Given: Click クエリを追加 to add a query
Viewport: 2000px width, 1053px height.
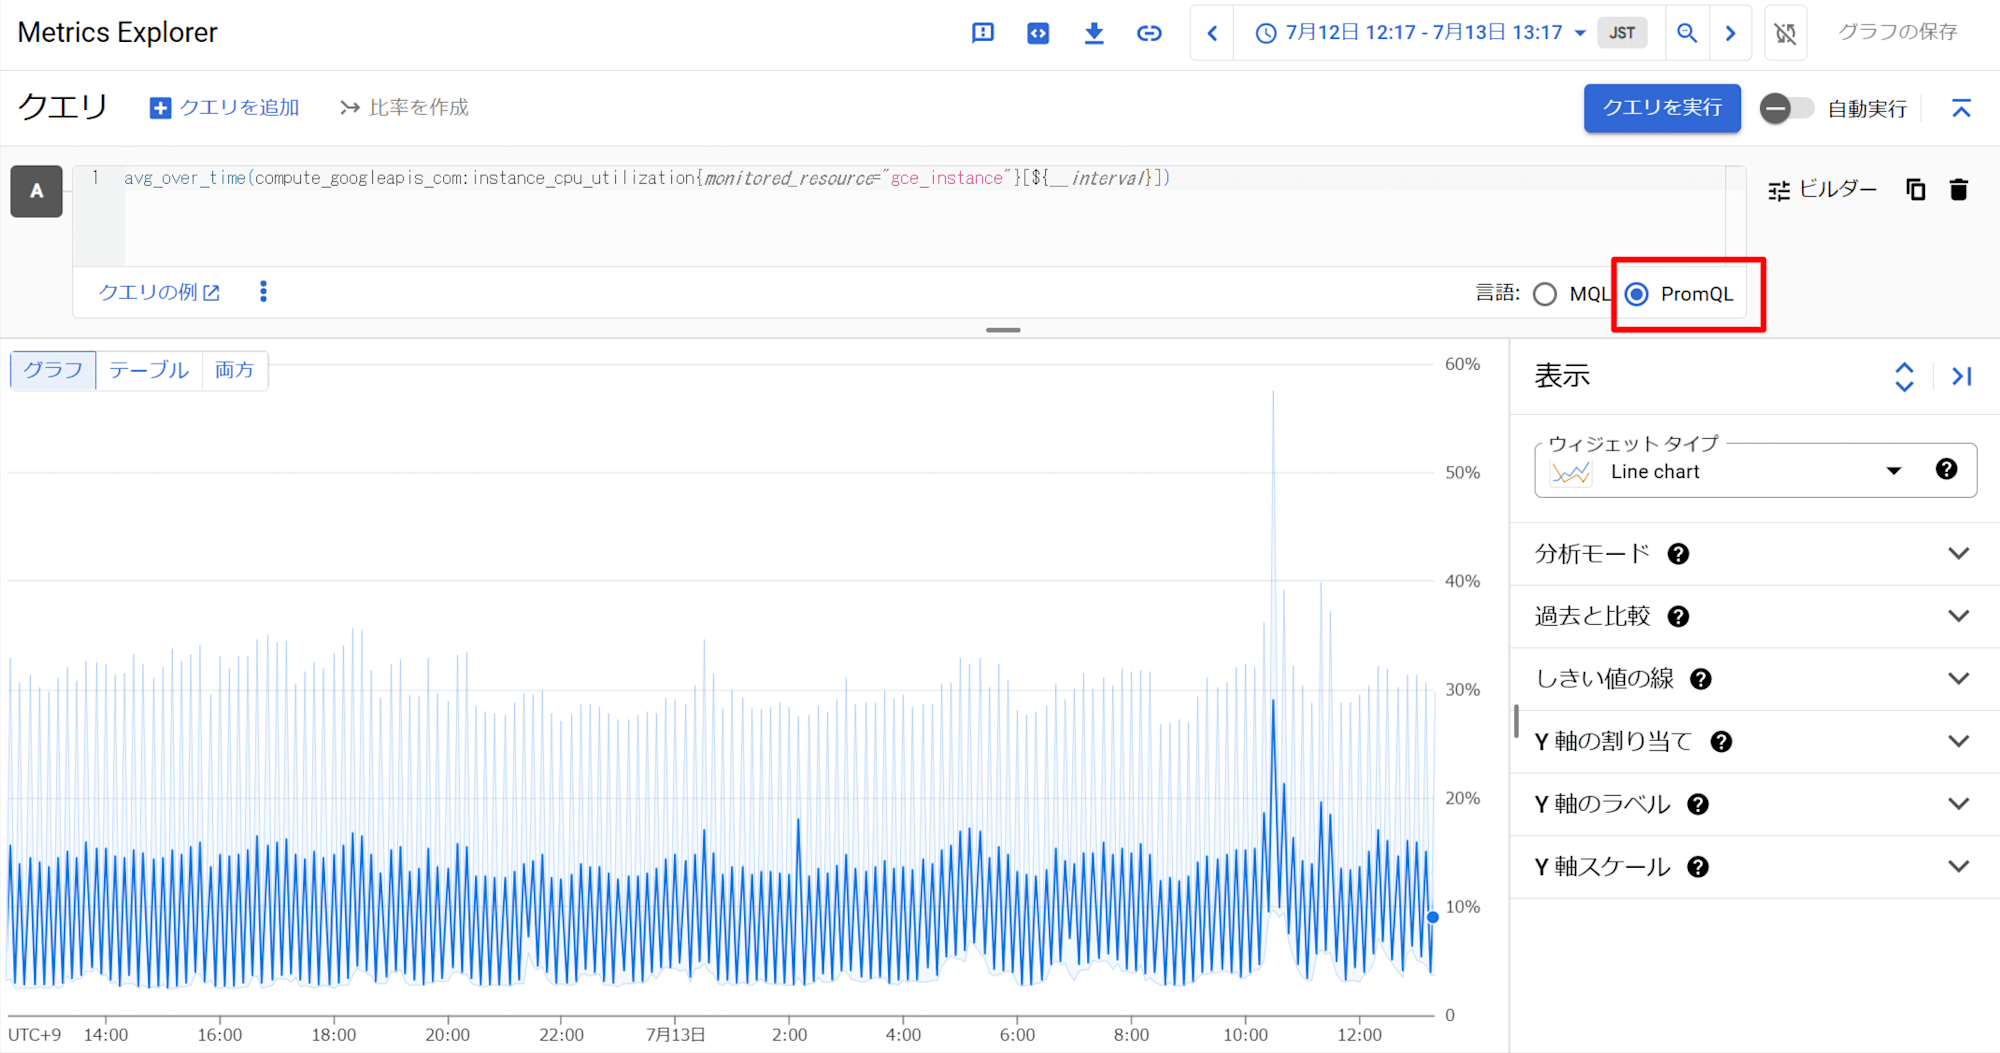Looking at the screenshot, I should 224,107.
